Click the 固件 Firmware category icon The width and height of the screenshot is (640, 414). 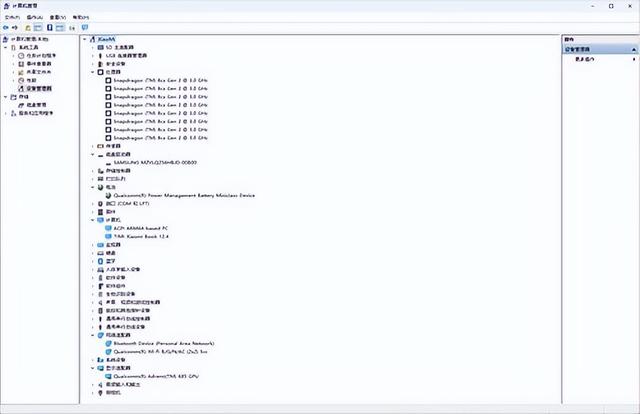pyautogui.click(x=100, y=211)
